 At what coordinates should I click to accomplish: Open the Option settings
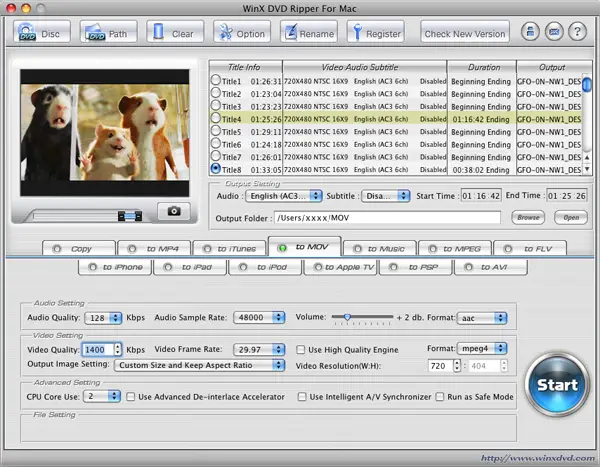click(x=242, y=32)
